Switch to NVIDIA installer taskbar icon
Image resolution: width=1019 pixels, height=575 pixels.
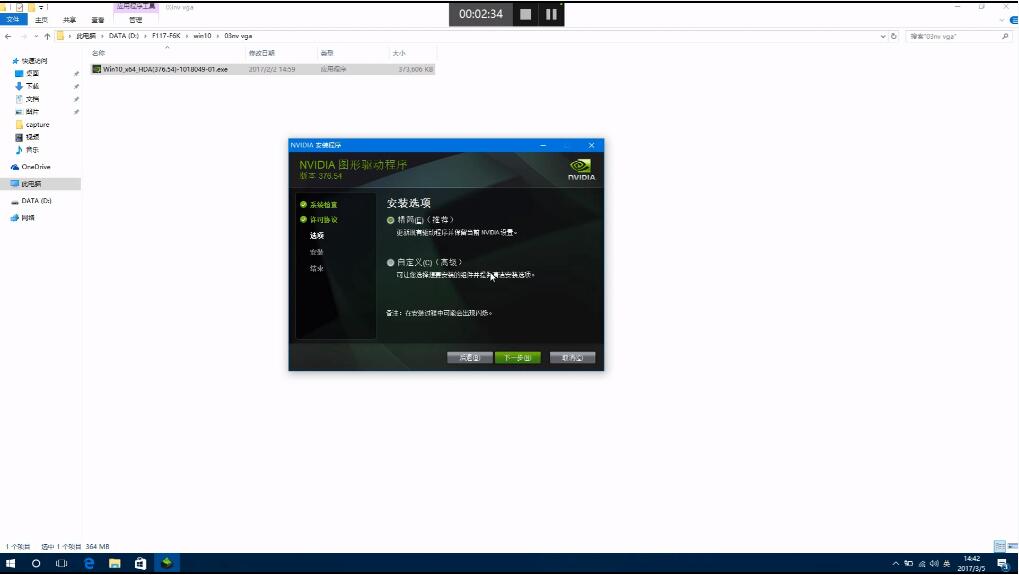click(x=167, y=563)
